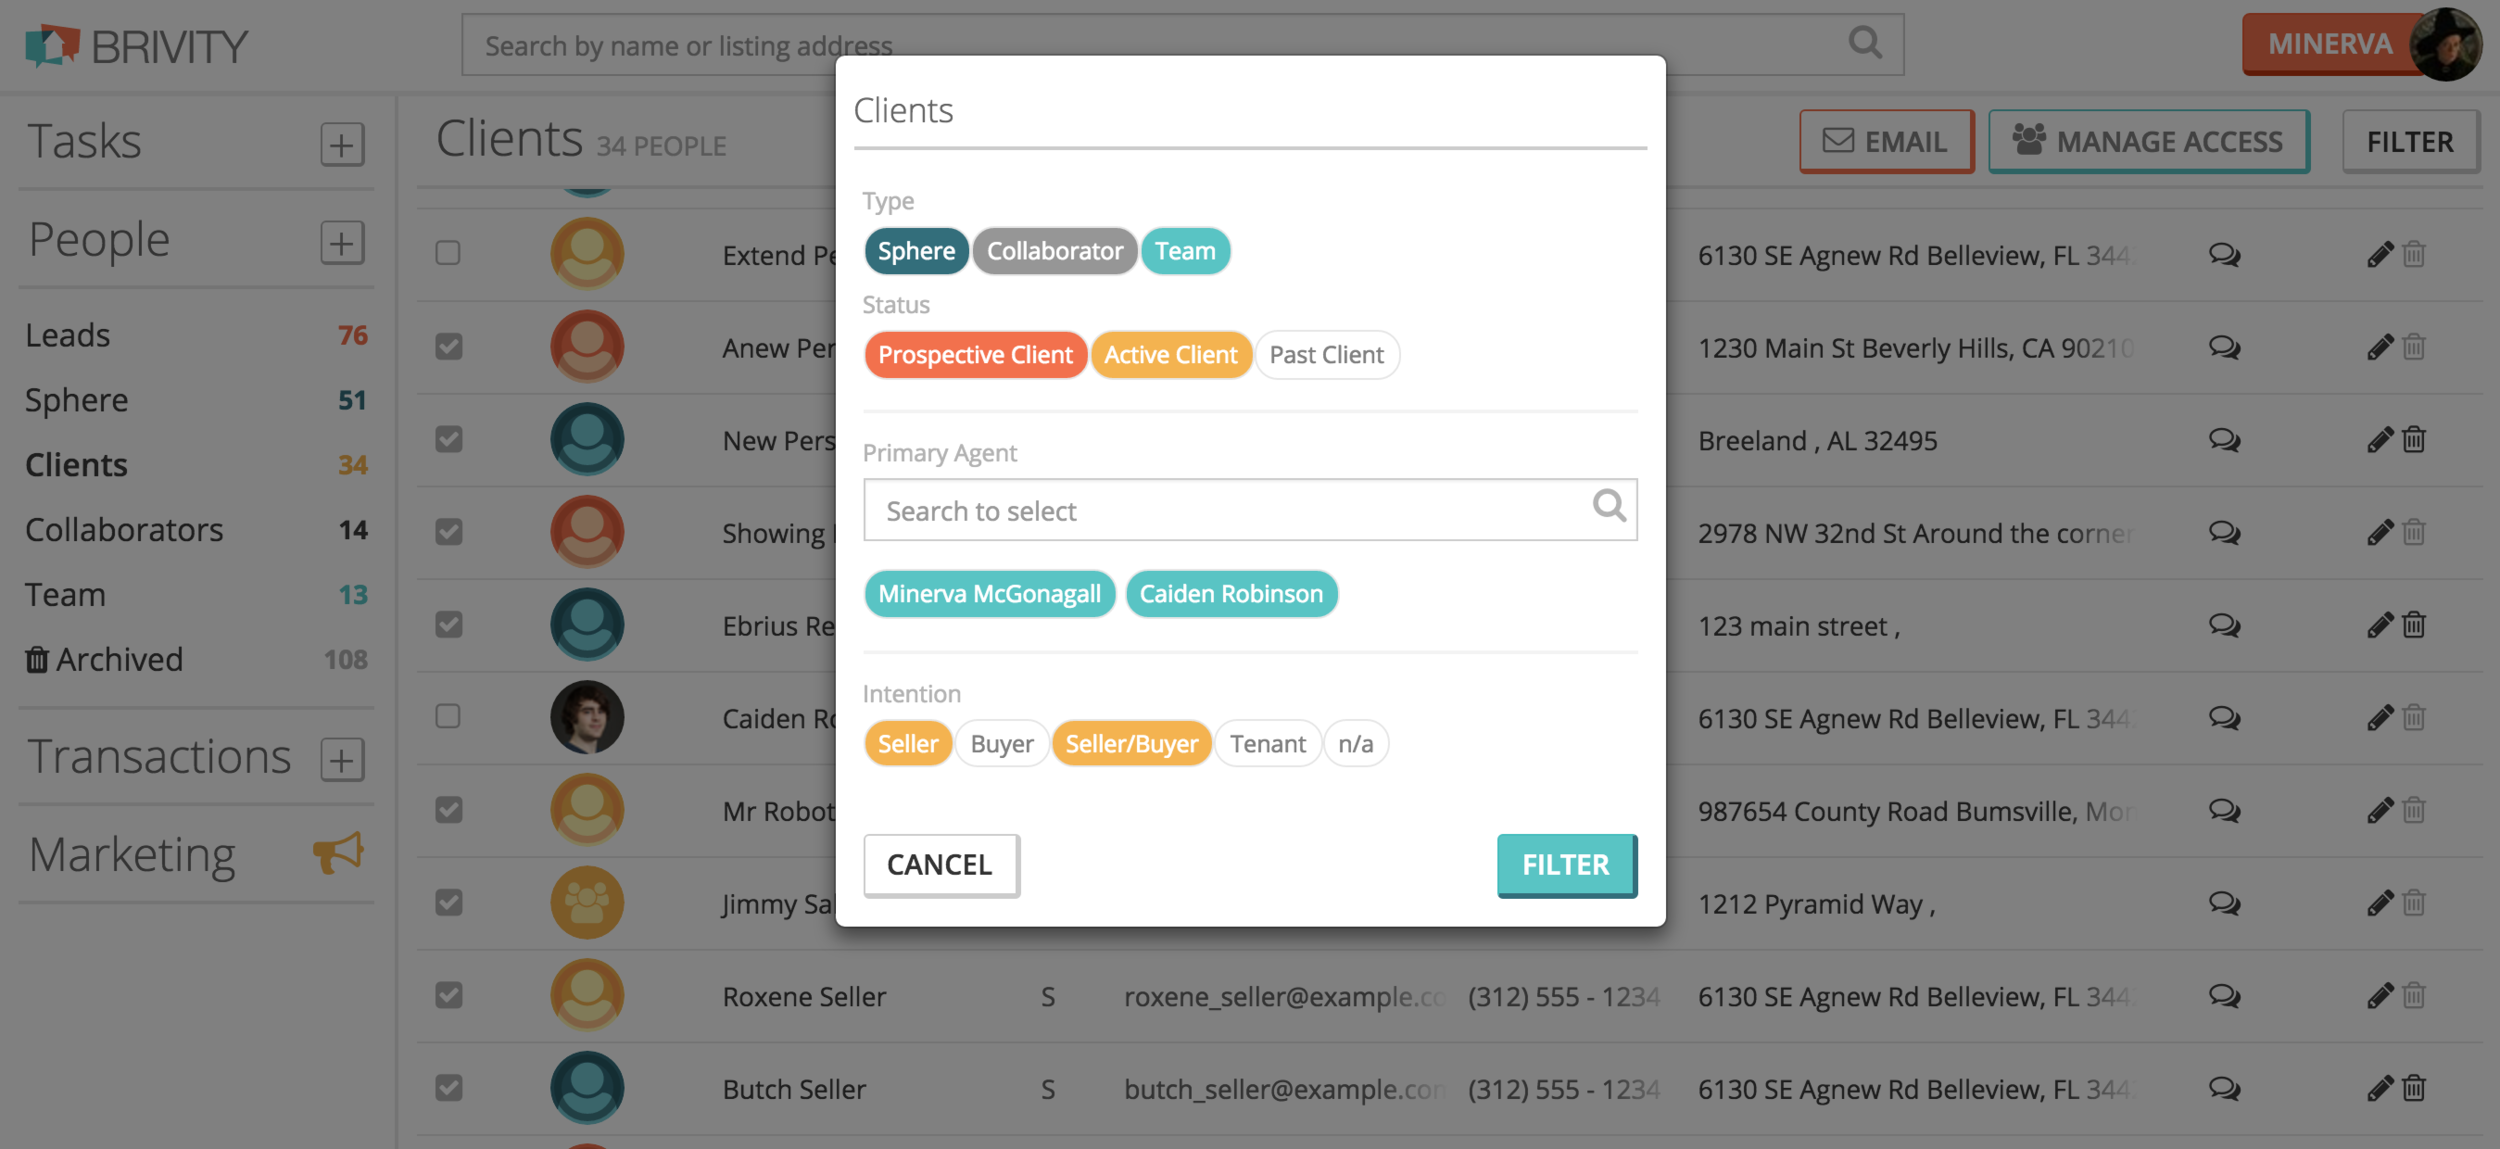Viewport: 2500px width, 1149px height.
Task: Click the name or listing address search bar
Action: coord(1182,45)
